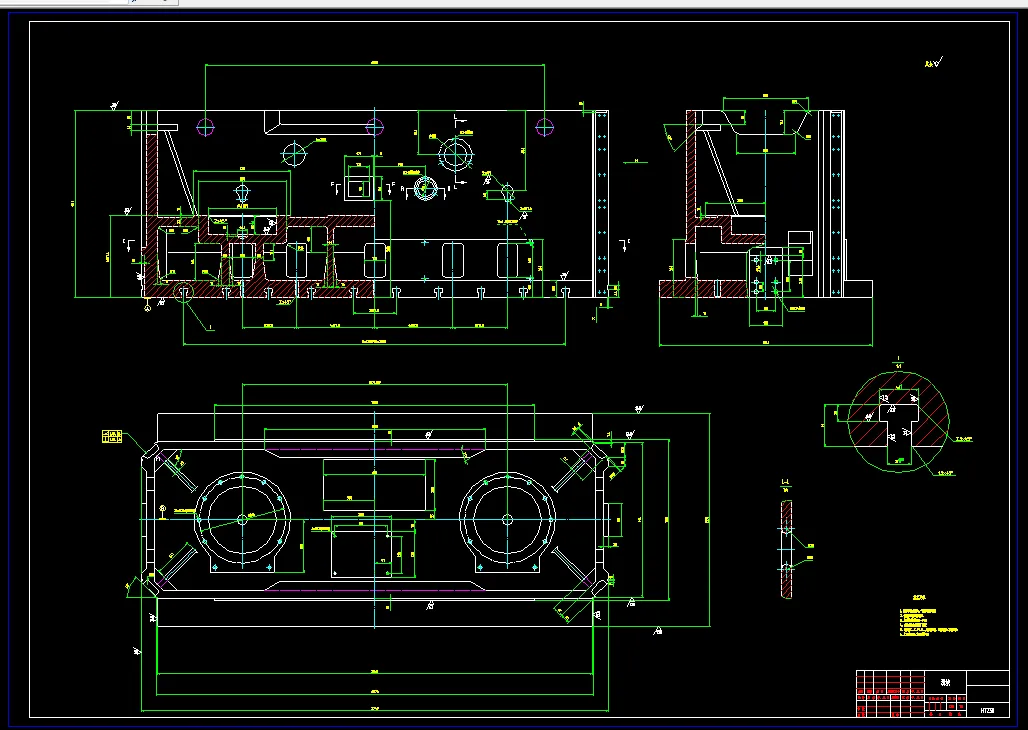
Task: Select the HT250 material text in title block
Action: [x=987, y=710]
